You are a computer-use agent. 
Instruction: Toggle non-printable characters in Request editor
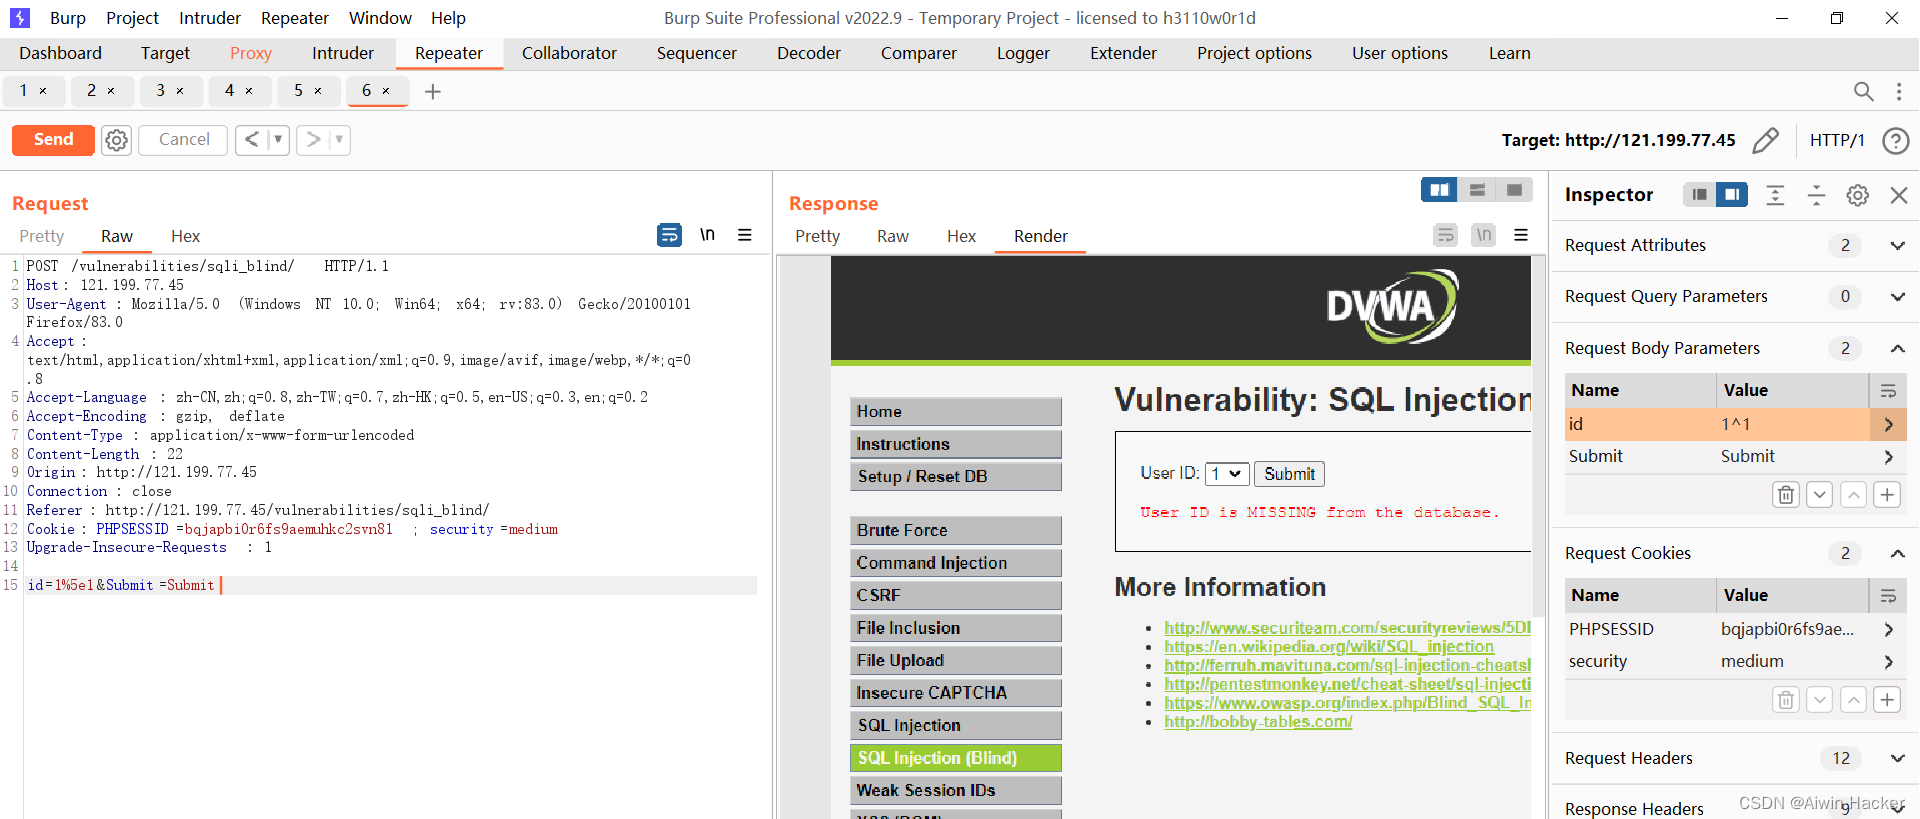pos(707,235)
